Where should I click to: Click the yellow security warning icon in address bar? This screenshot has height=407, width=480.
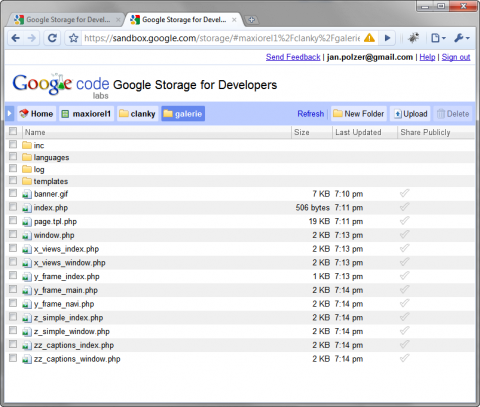(369, 38)
